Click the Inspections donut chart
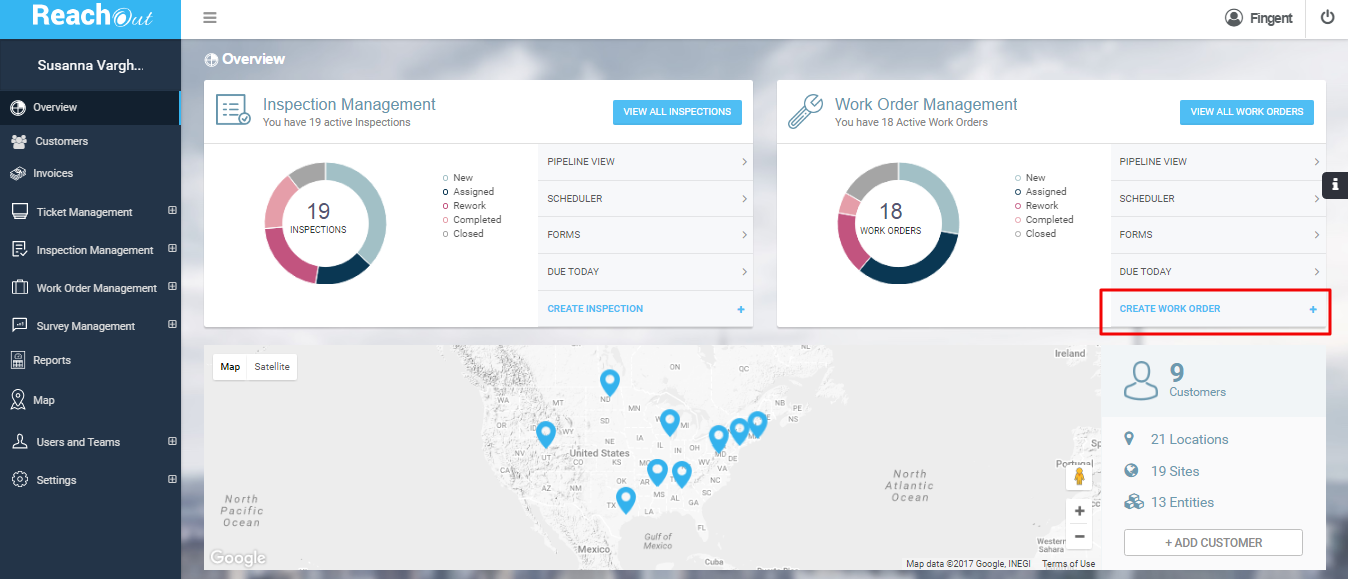Viewport: 1348px width, 579px height. pos(325,222)
